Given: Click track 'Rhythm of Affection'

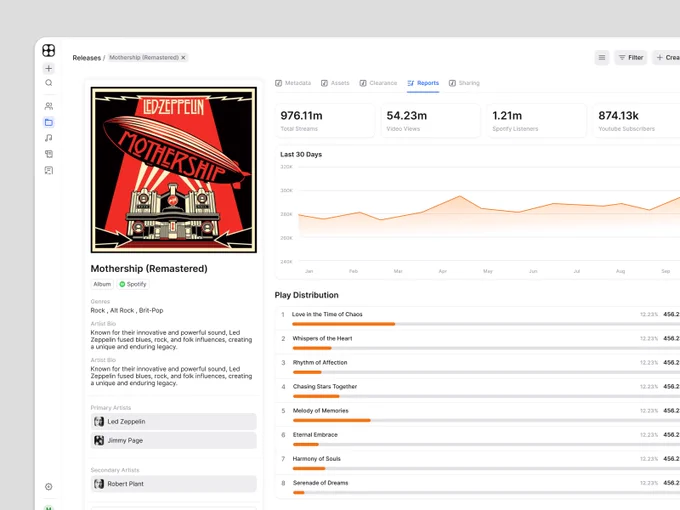Looking at the screenshot, I should click(x=320, y=363).
